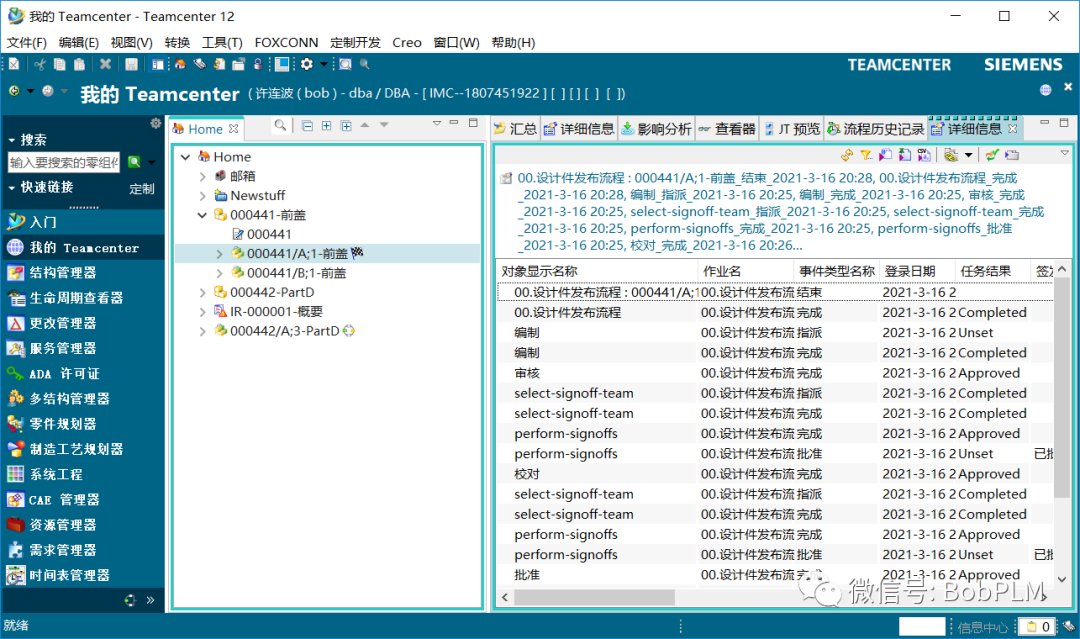Click the 定制 link in quick links
Screen dimensions: 1080x639
pyautogui.click(x=141, y=189)
